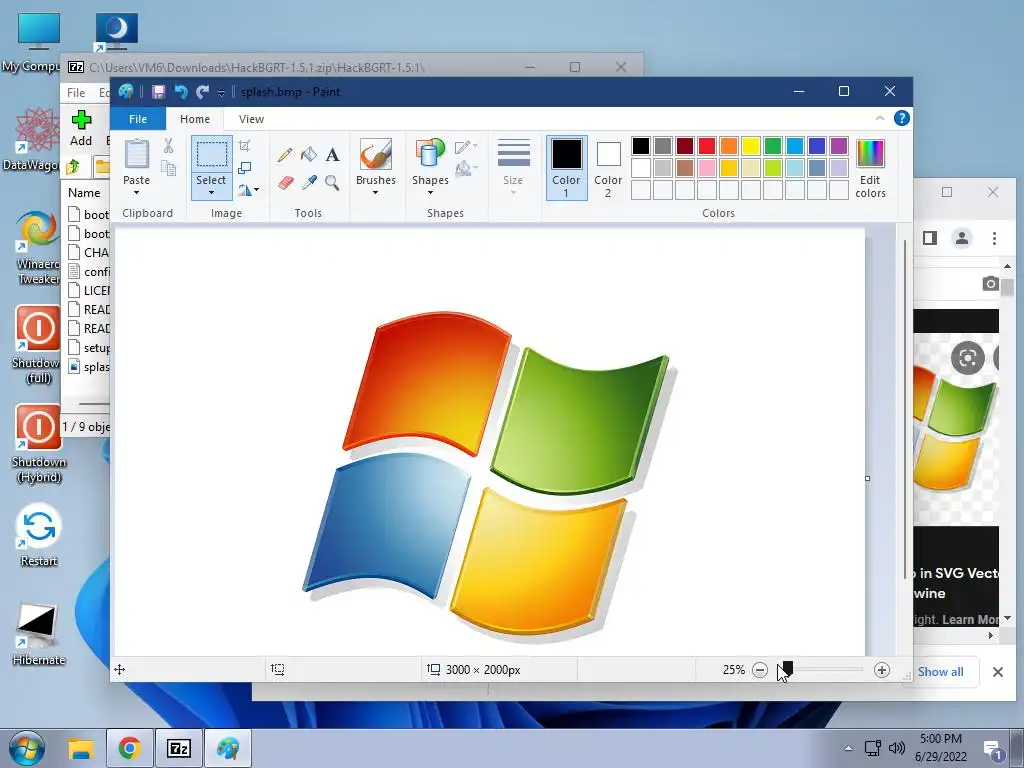Click the canvas right-edge resize handle
The height and width of the screenshot is (768, 1024).
[x=867, y=479]
